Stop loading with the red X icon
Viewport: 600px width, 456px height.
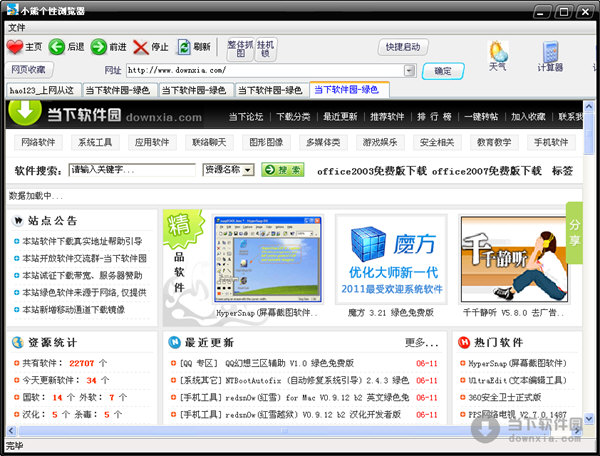pyautogui.click(x=141, y=47)
